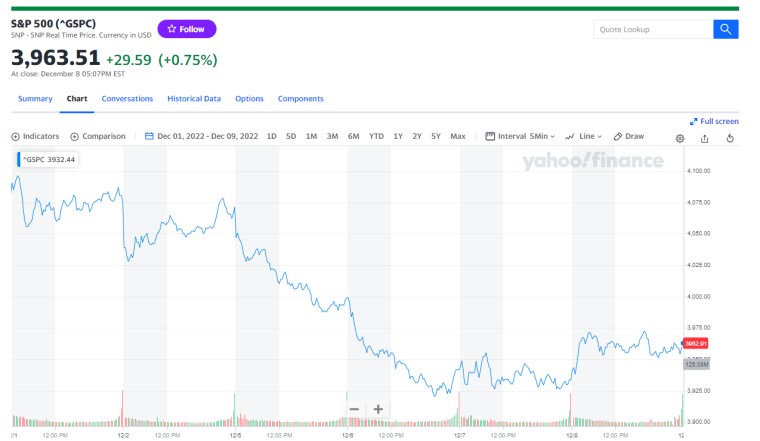760x441 pixels.
Task: Activate the Draw pencil tool
Action: click(x=629, y=136)
